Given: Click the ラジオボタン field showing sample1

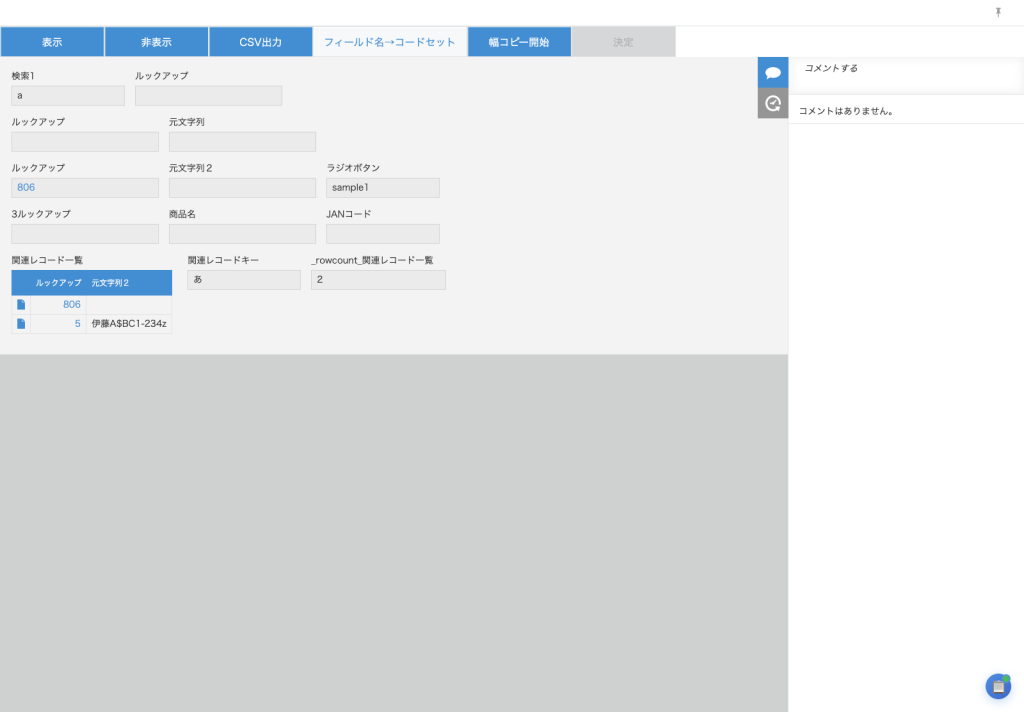Looking at the screenshot, I should pyautogui.click(x=382, y=188).
